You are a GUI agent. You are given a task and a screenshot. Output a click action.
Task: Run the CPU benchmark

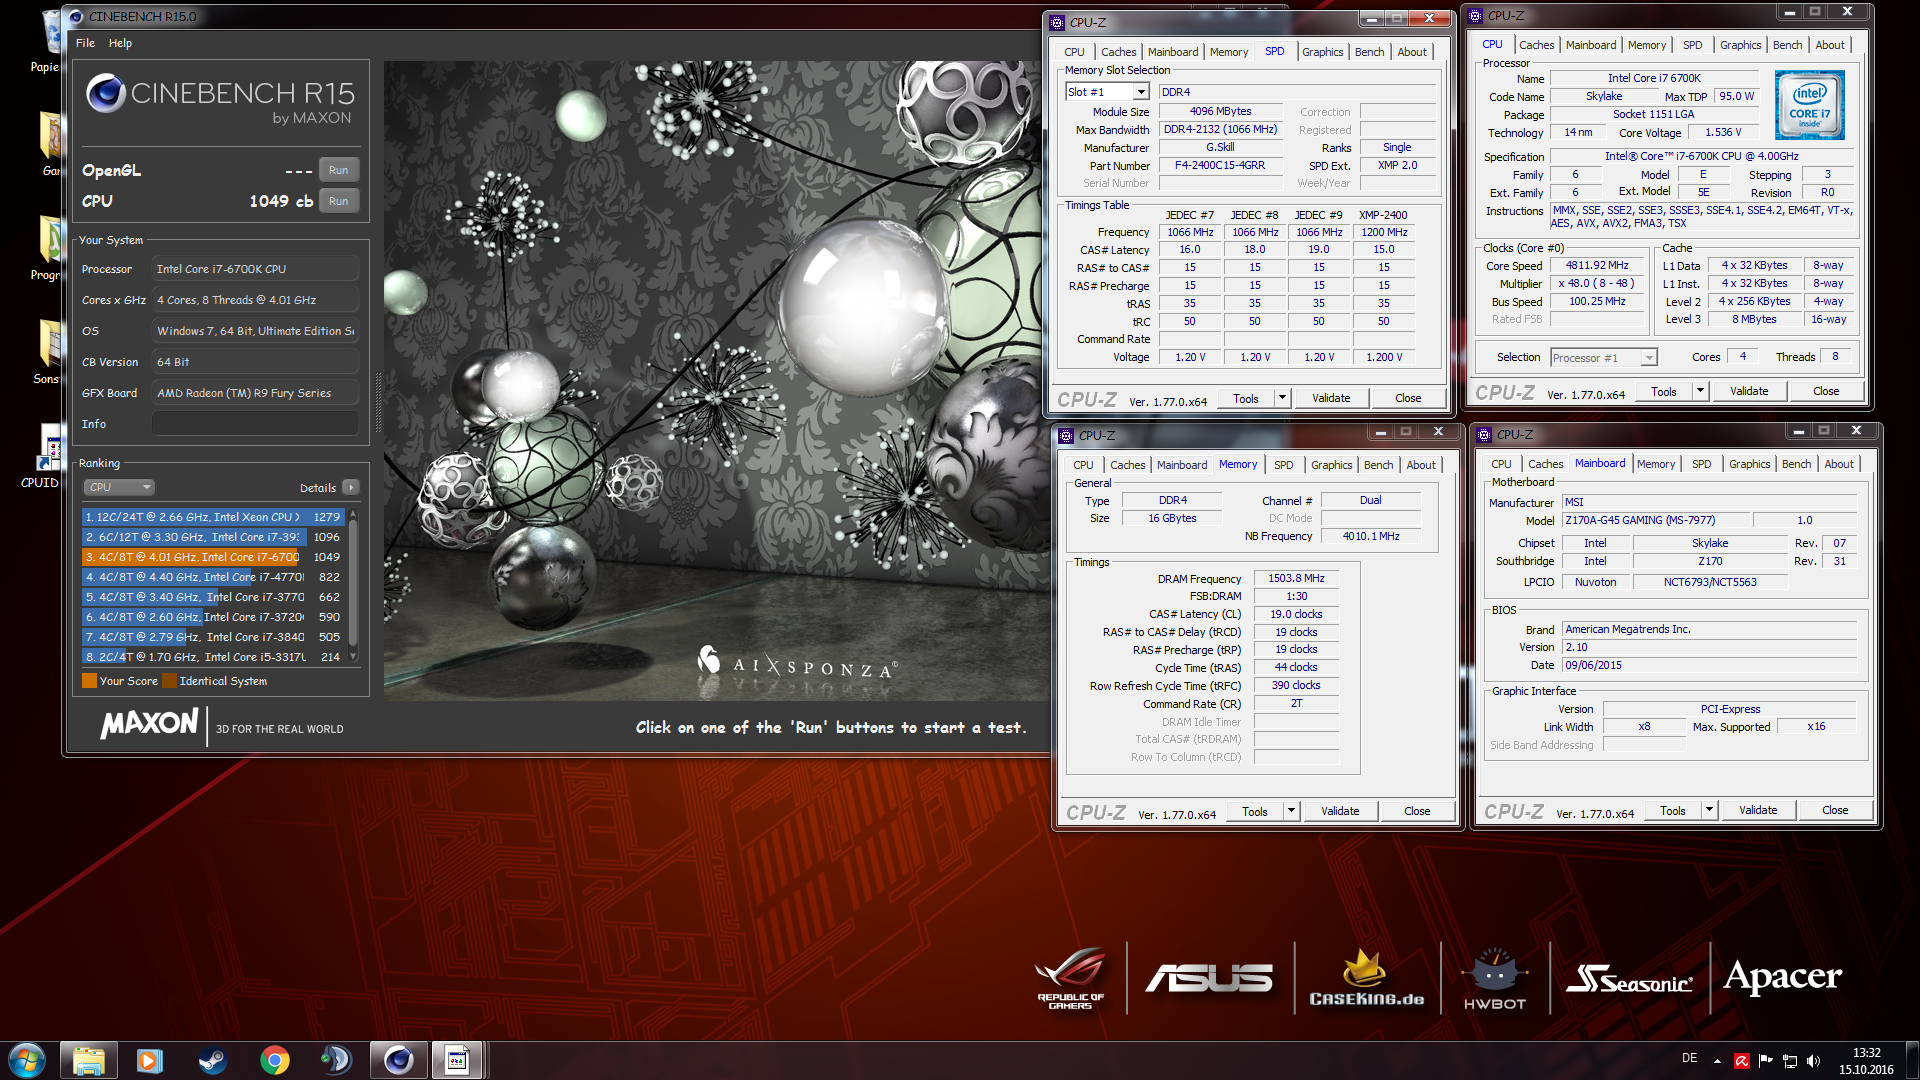(339, 201)
